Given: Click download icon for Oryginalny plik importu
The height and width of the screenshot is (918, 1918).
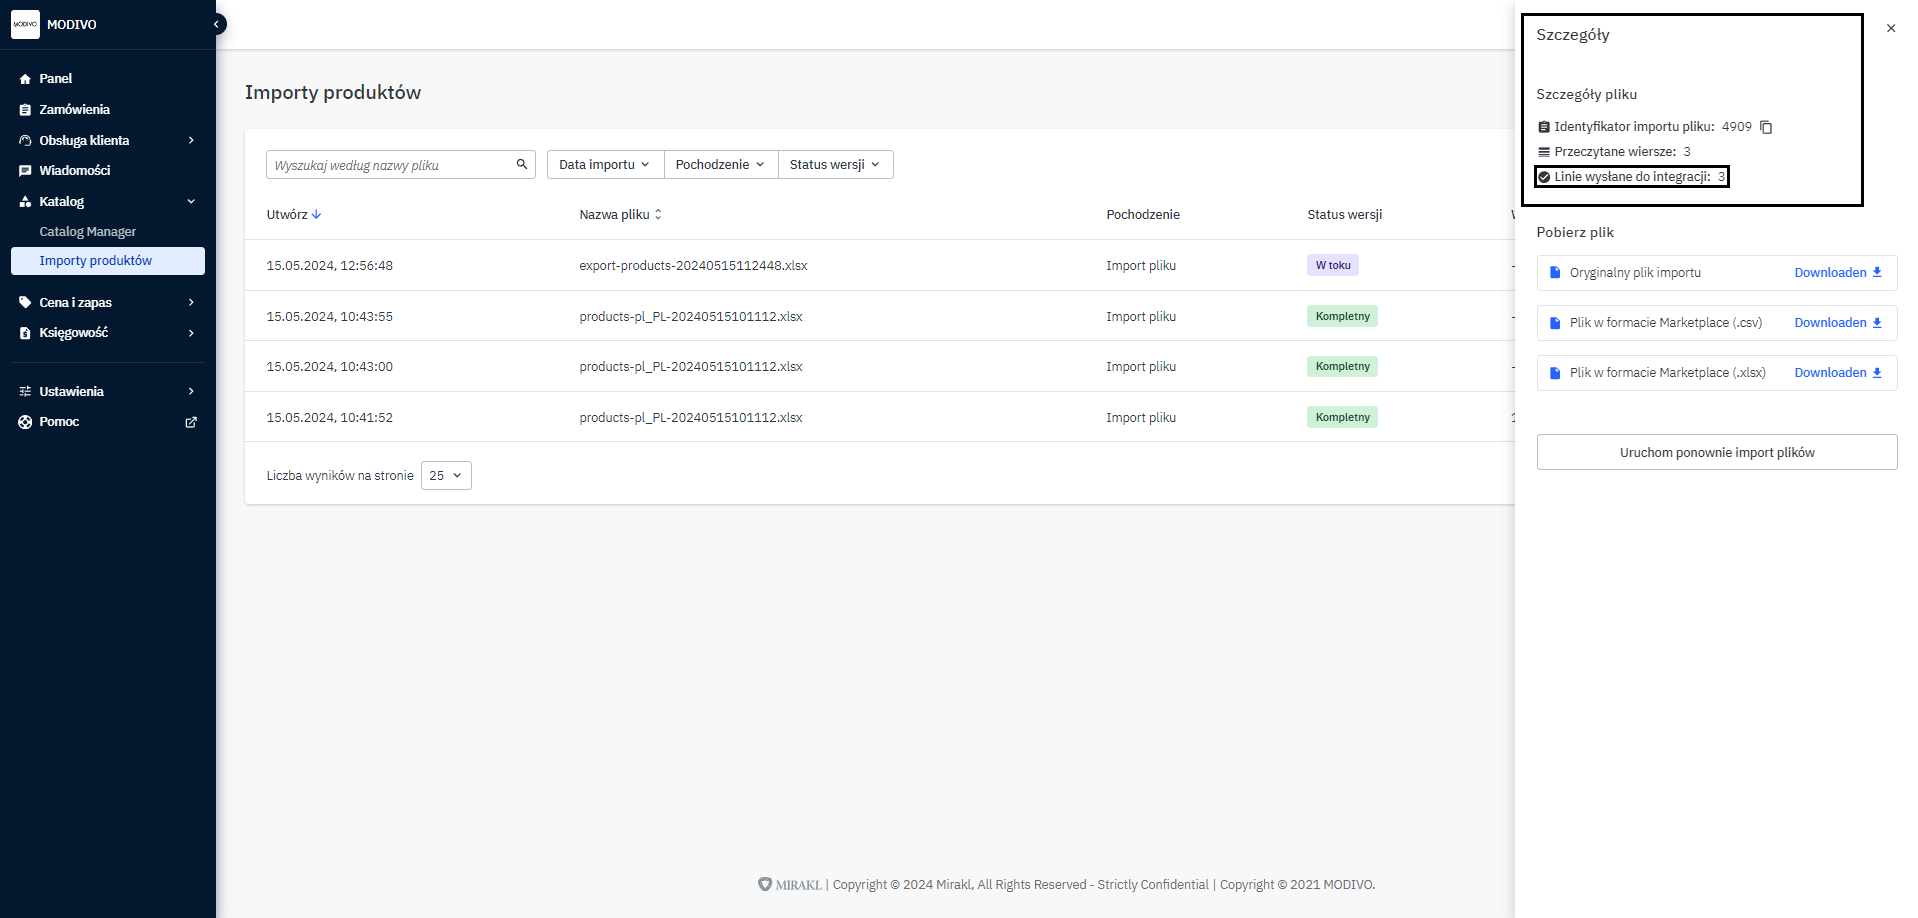Looking at the screenshot, I should pos(1877,272).
